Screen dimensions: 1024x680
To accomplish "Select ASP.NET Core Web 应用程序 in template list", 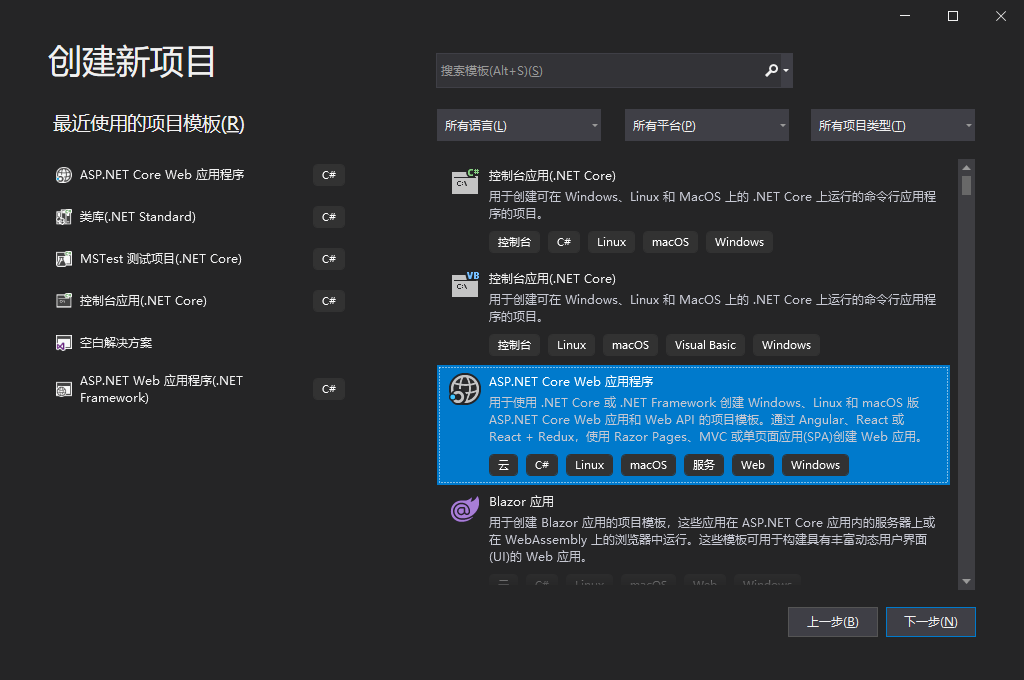I will [x=693, y=425].
